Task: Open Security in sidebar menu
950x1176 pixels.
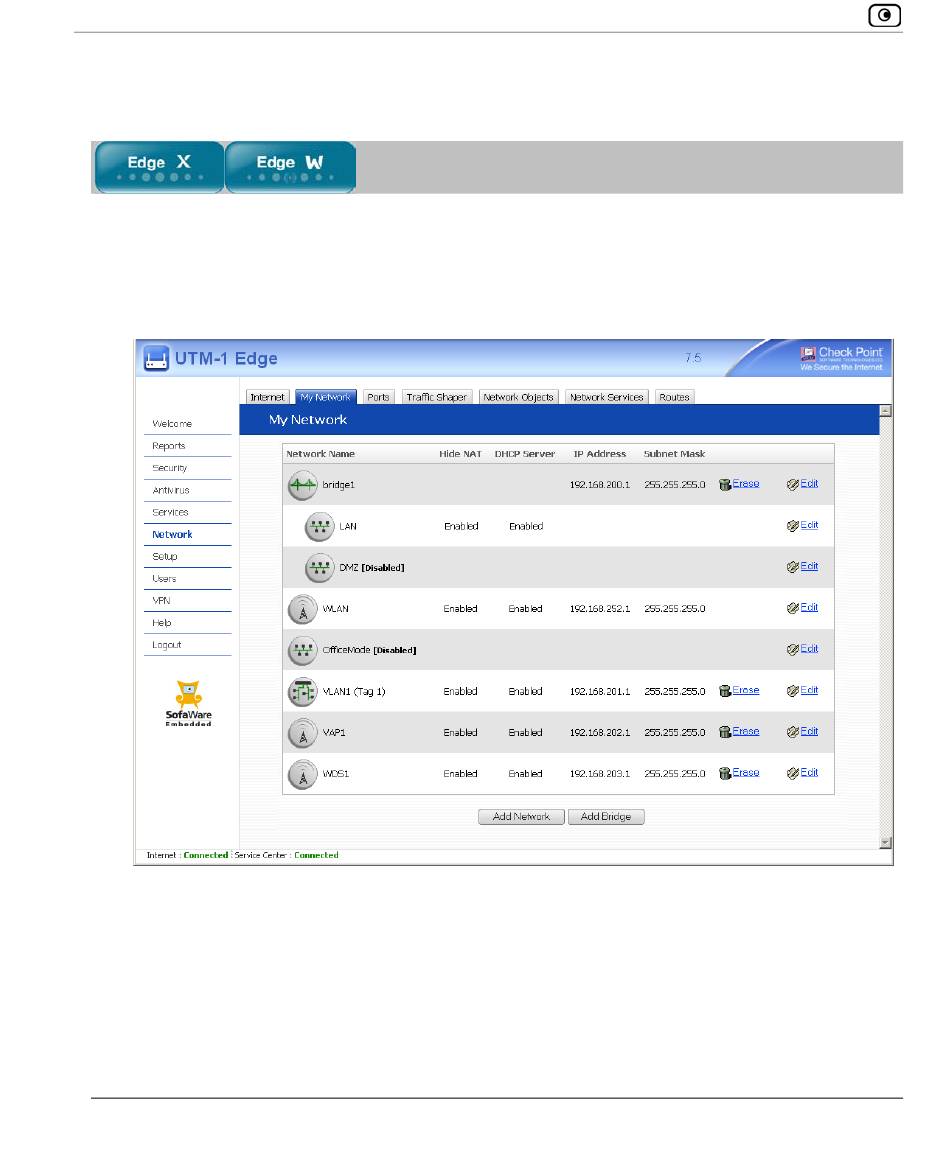Action: point(169,468)
